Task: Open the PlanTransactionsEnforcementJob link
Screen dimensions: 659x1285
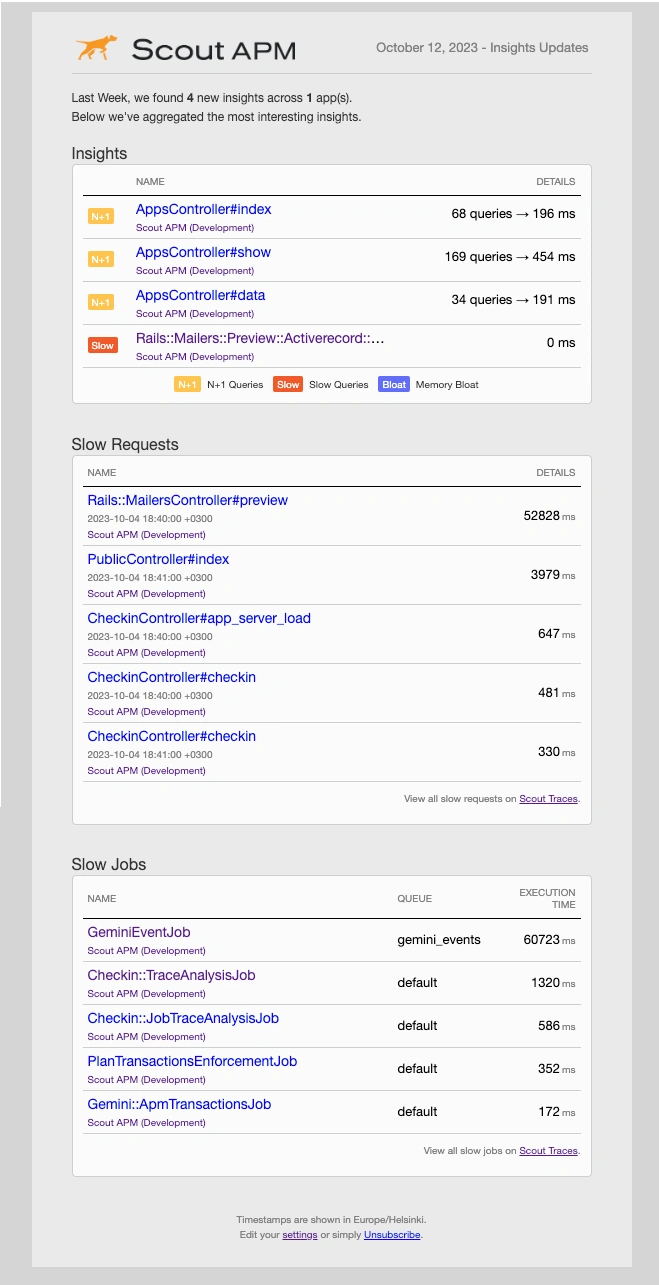Action: click(x=192, y=1061)
